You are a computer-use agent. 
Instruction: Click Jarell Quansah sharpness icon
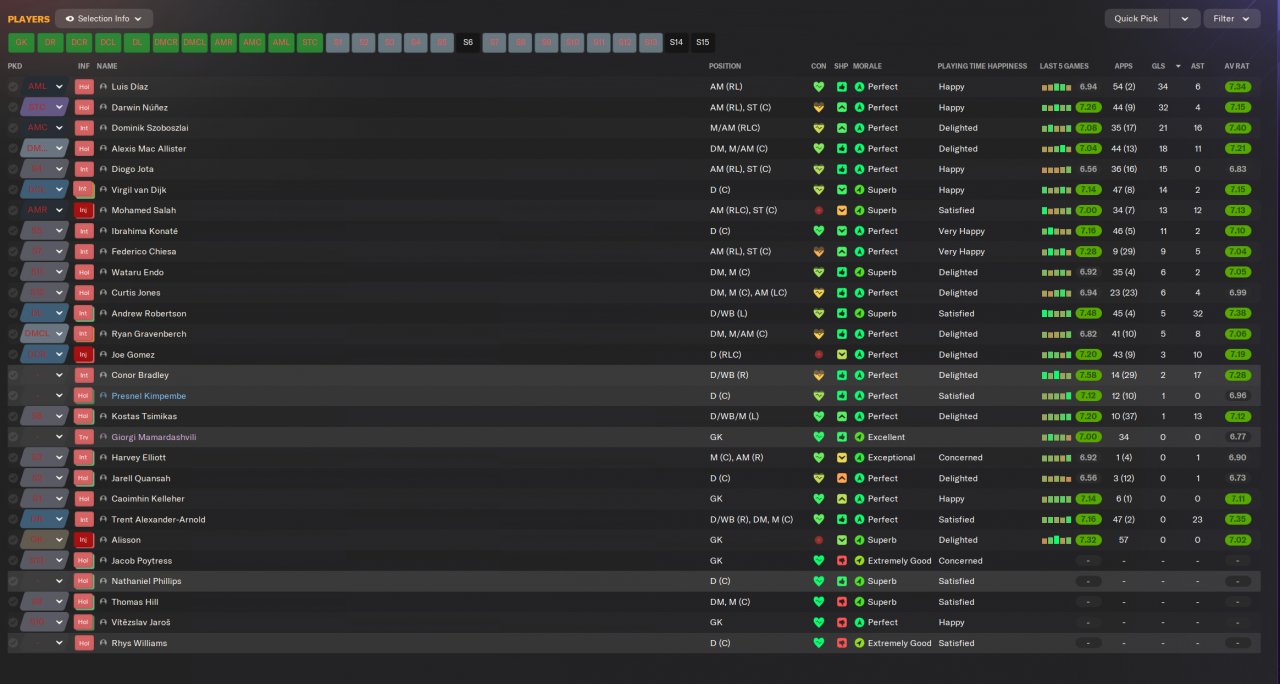pos(842,478)
